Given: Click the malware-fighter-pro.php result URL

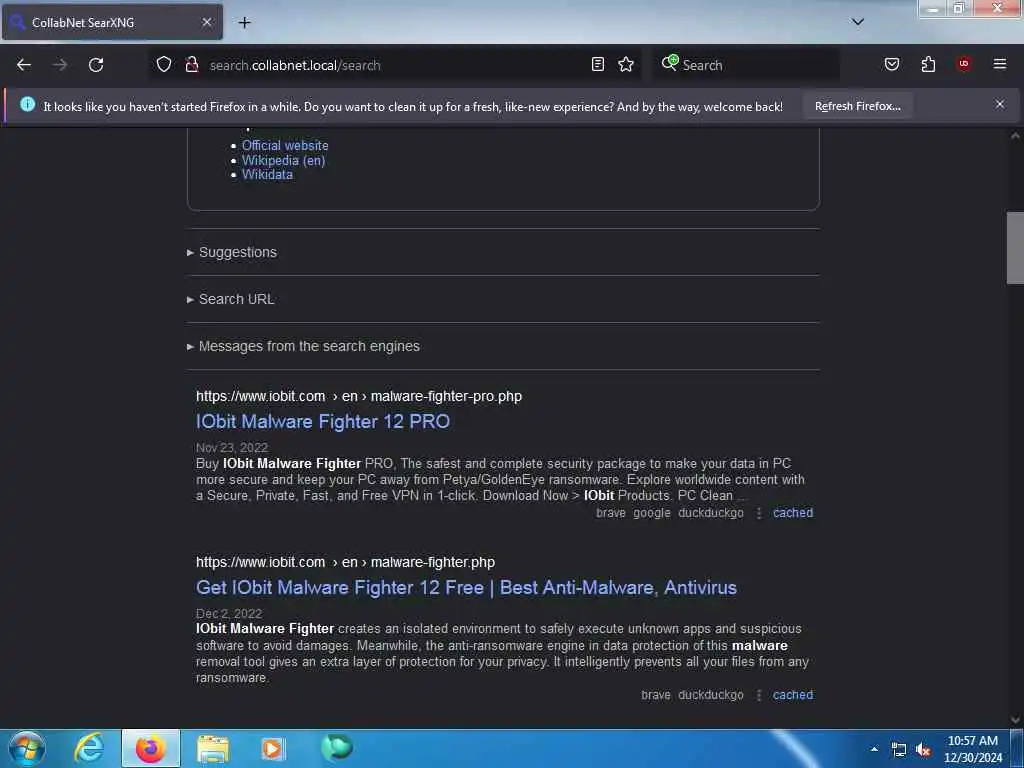Looking at the screenshot, I should pyautogui.click(x=359, y=396).
